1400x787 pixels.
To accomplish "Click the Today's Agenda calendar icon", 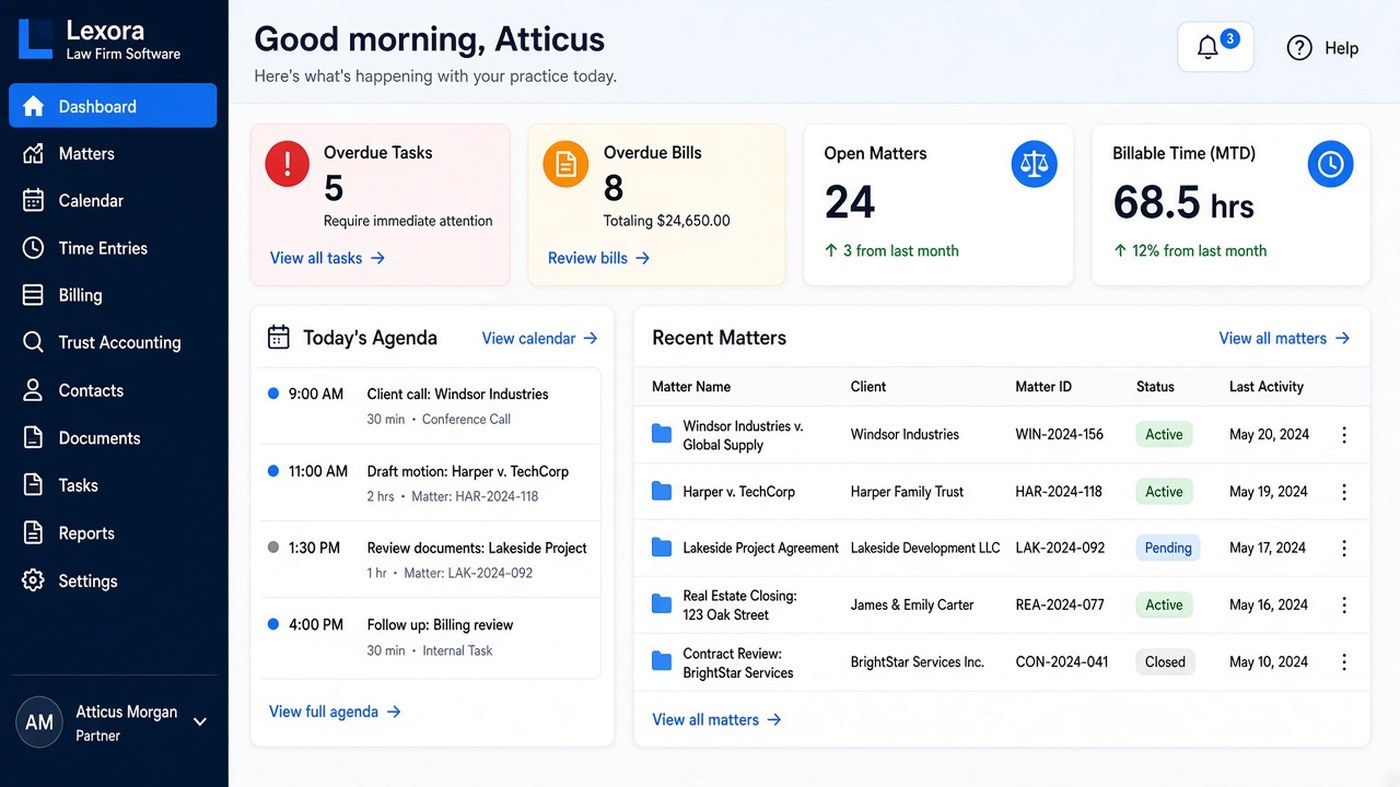I will 279,338.
